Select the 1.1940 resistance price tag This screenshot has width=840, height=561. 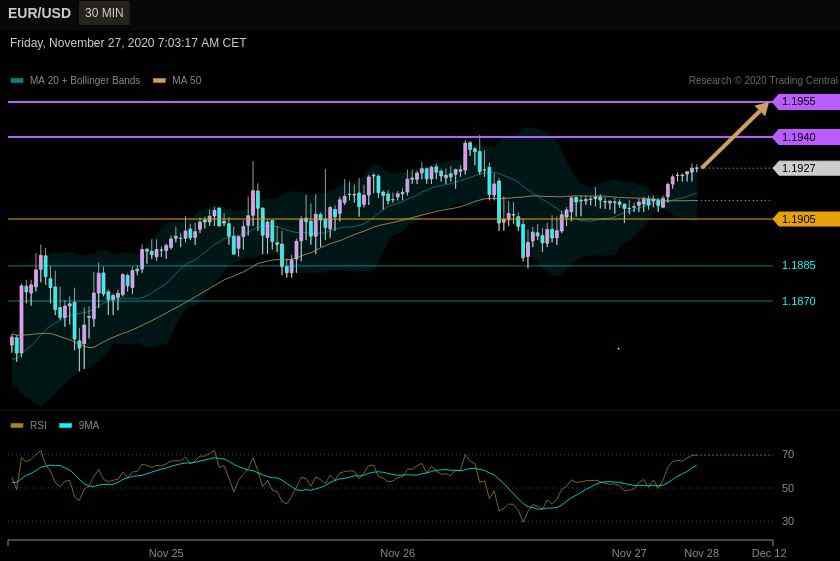[806, 137]
